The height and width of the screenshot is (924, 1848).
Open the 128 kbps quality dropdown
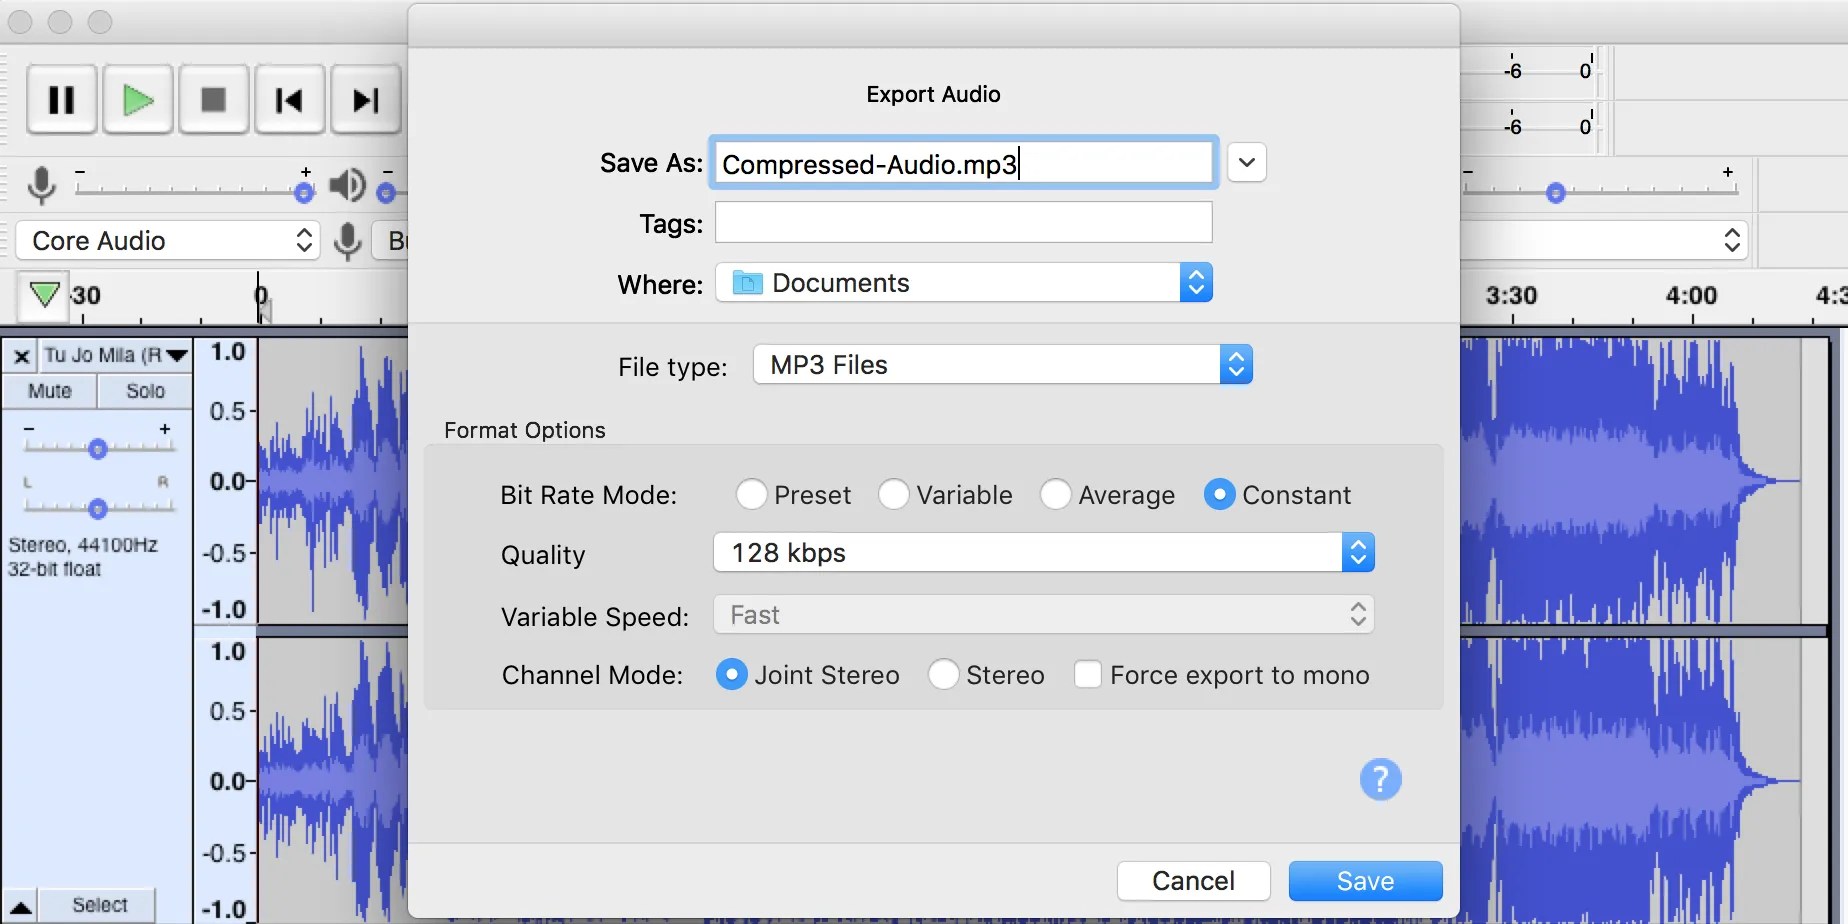[1357, 552]
